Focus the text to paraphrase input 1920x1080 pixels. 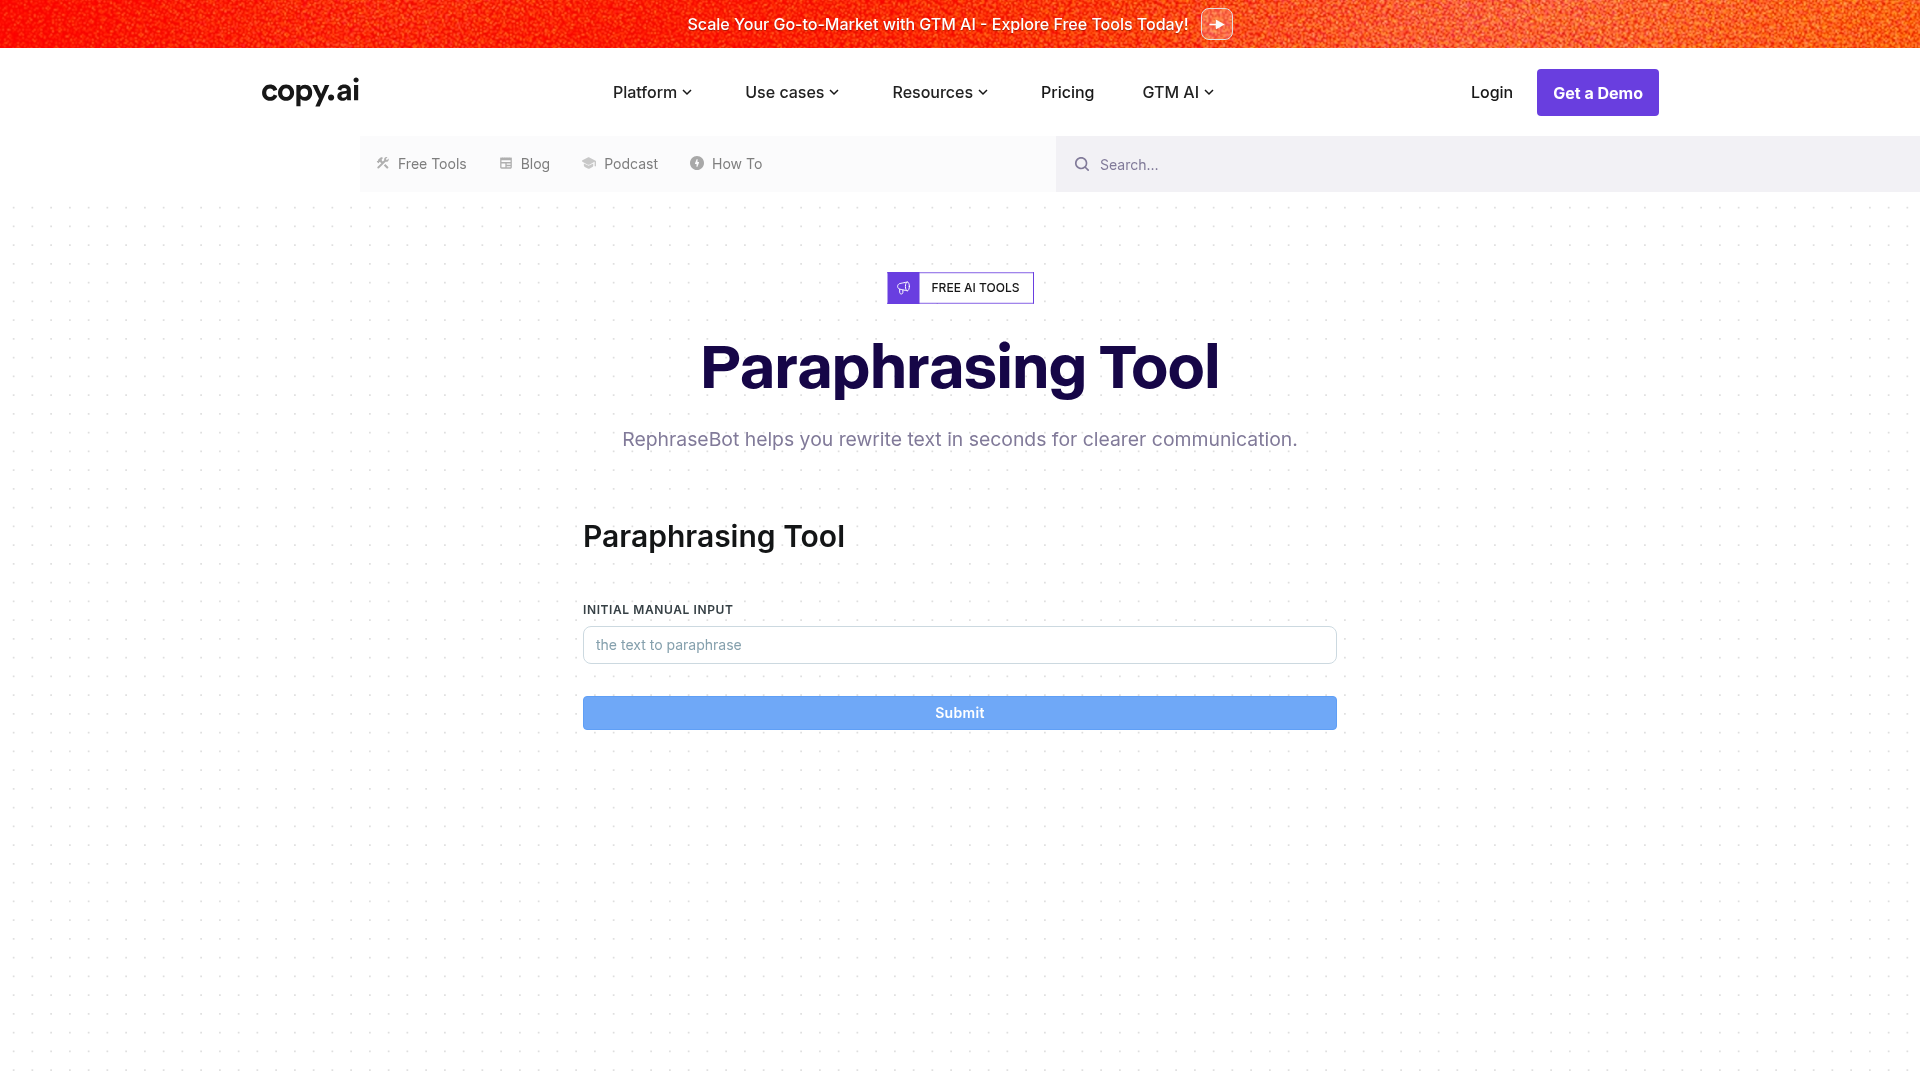(x=960, y=645)
